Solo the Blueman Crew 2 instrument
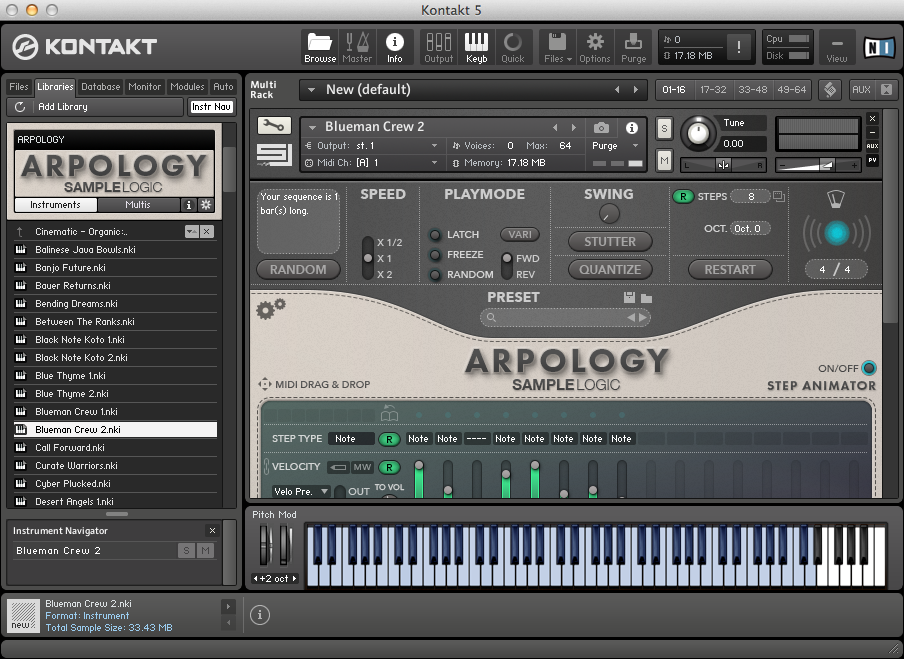The width and height of the screenshot is (904, 659). click(x=664, y=129)
